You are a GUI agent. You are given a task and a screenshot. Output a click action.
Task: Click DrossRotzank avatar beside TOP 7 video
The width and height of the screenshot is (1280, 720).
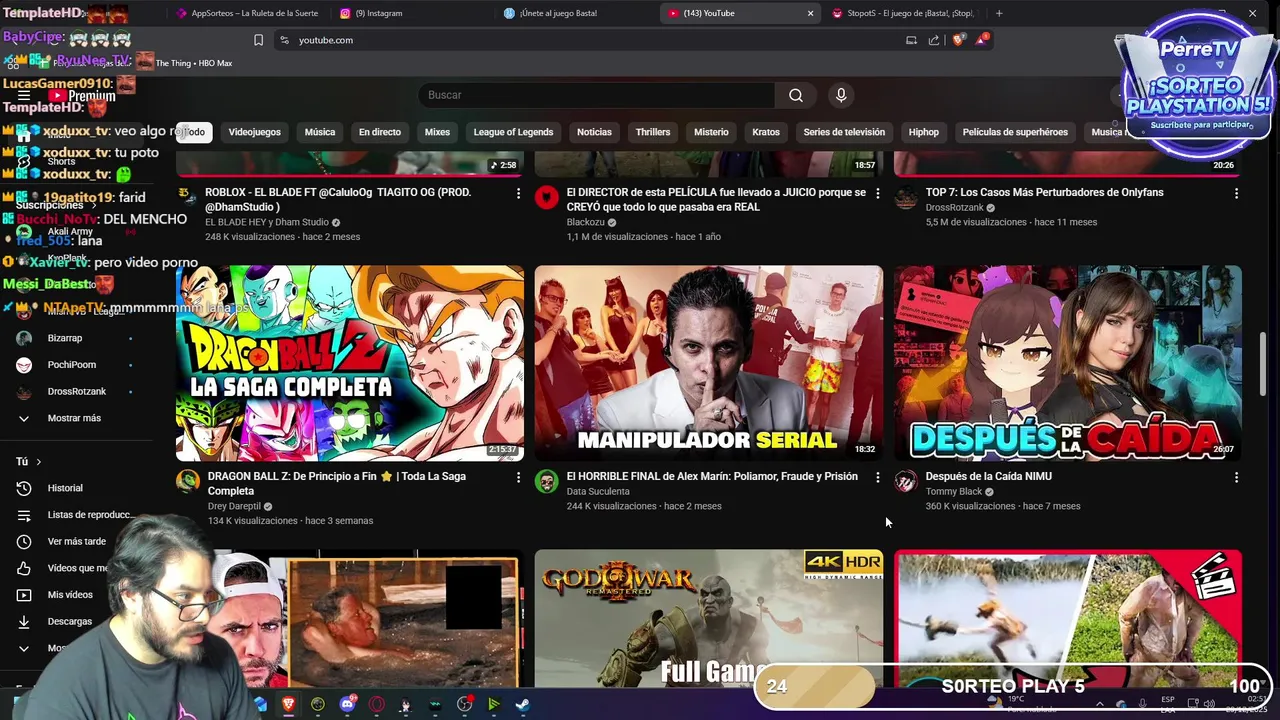(x=906, y=197)
